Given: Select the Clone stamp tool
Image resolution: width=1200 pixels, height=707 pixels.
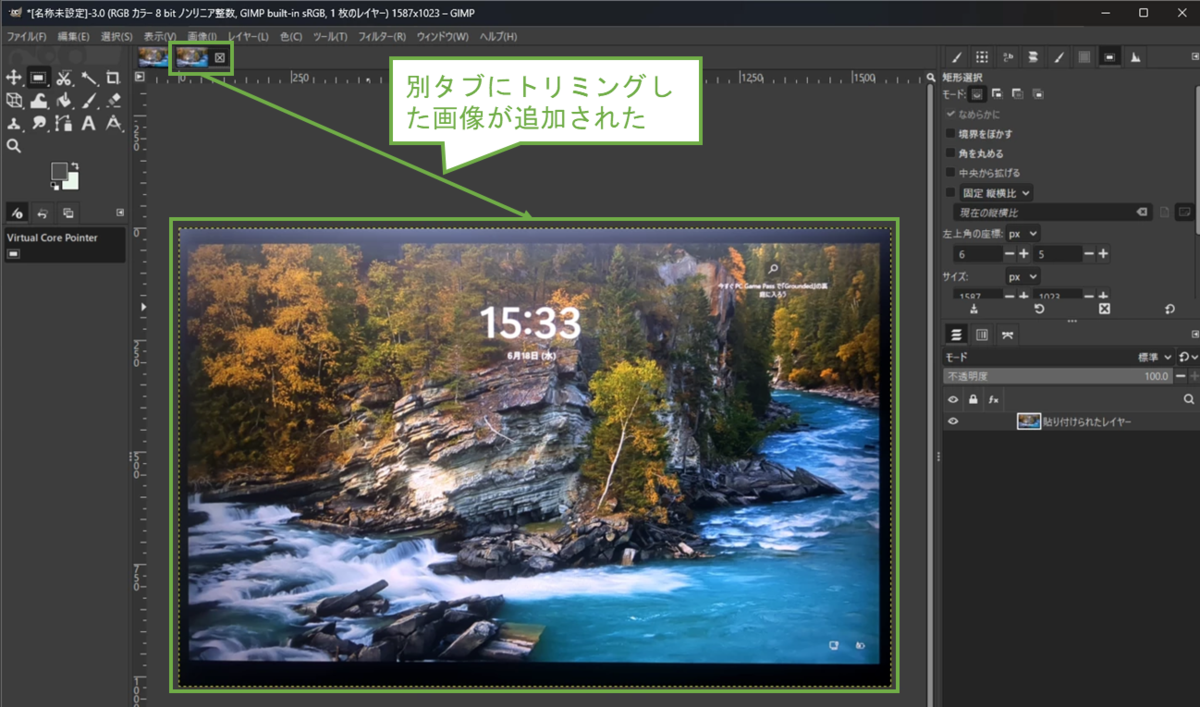Looking at the screenshot, I should [14, 124].
